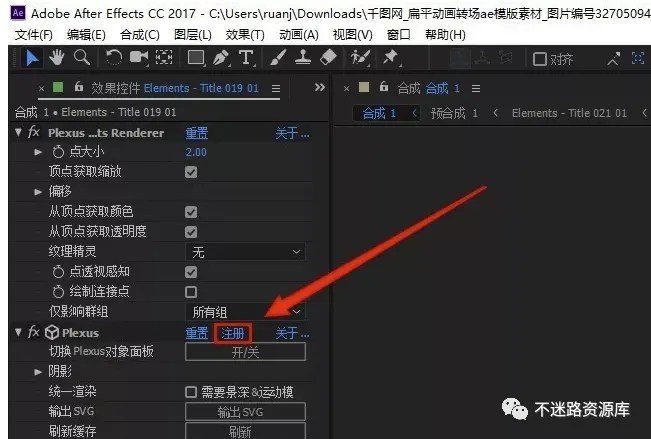Toggle lock on the composition viewer panel
This screenshot has width=651, height=439.
(384, 87)
